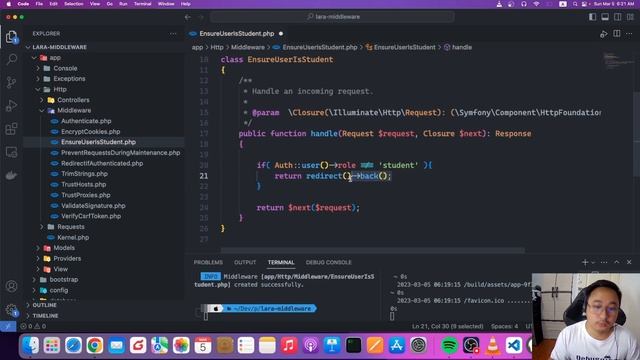Close the terminal panel
This screenshot has width=640, height=360.
[x=629, y=262]
